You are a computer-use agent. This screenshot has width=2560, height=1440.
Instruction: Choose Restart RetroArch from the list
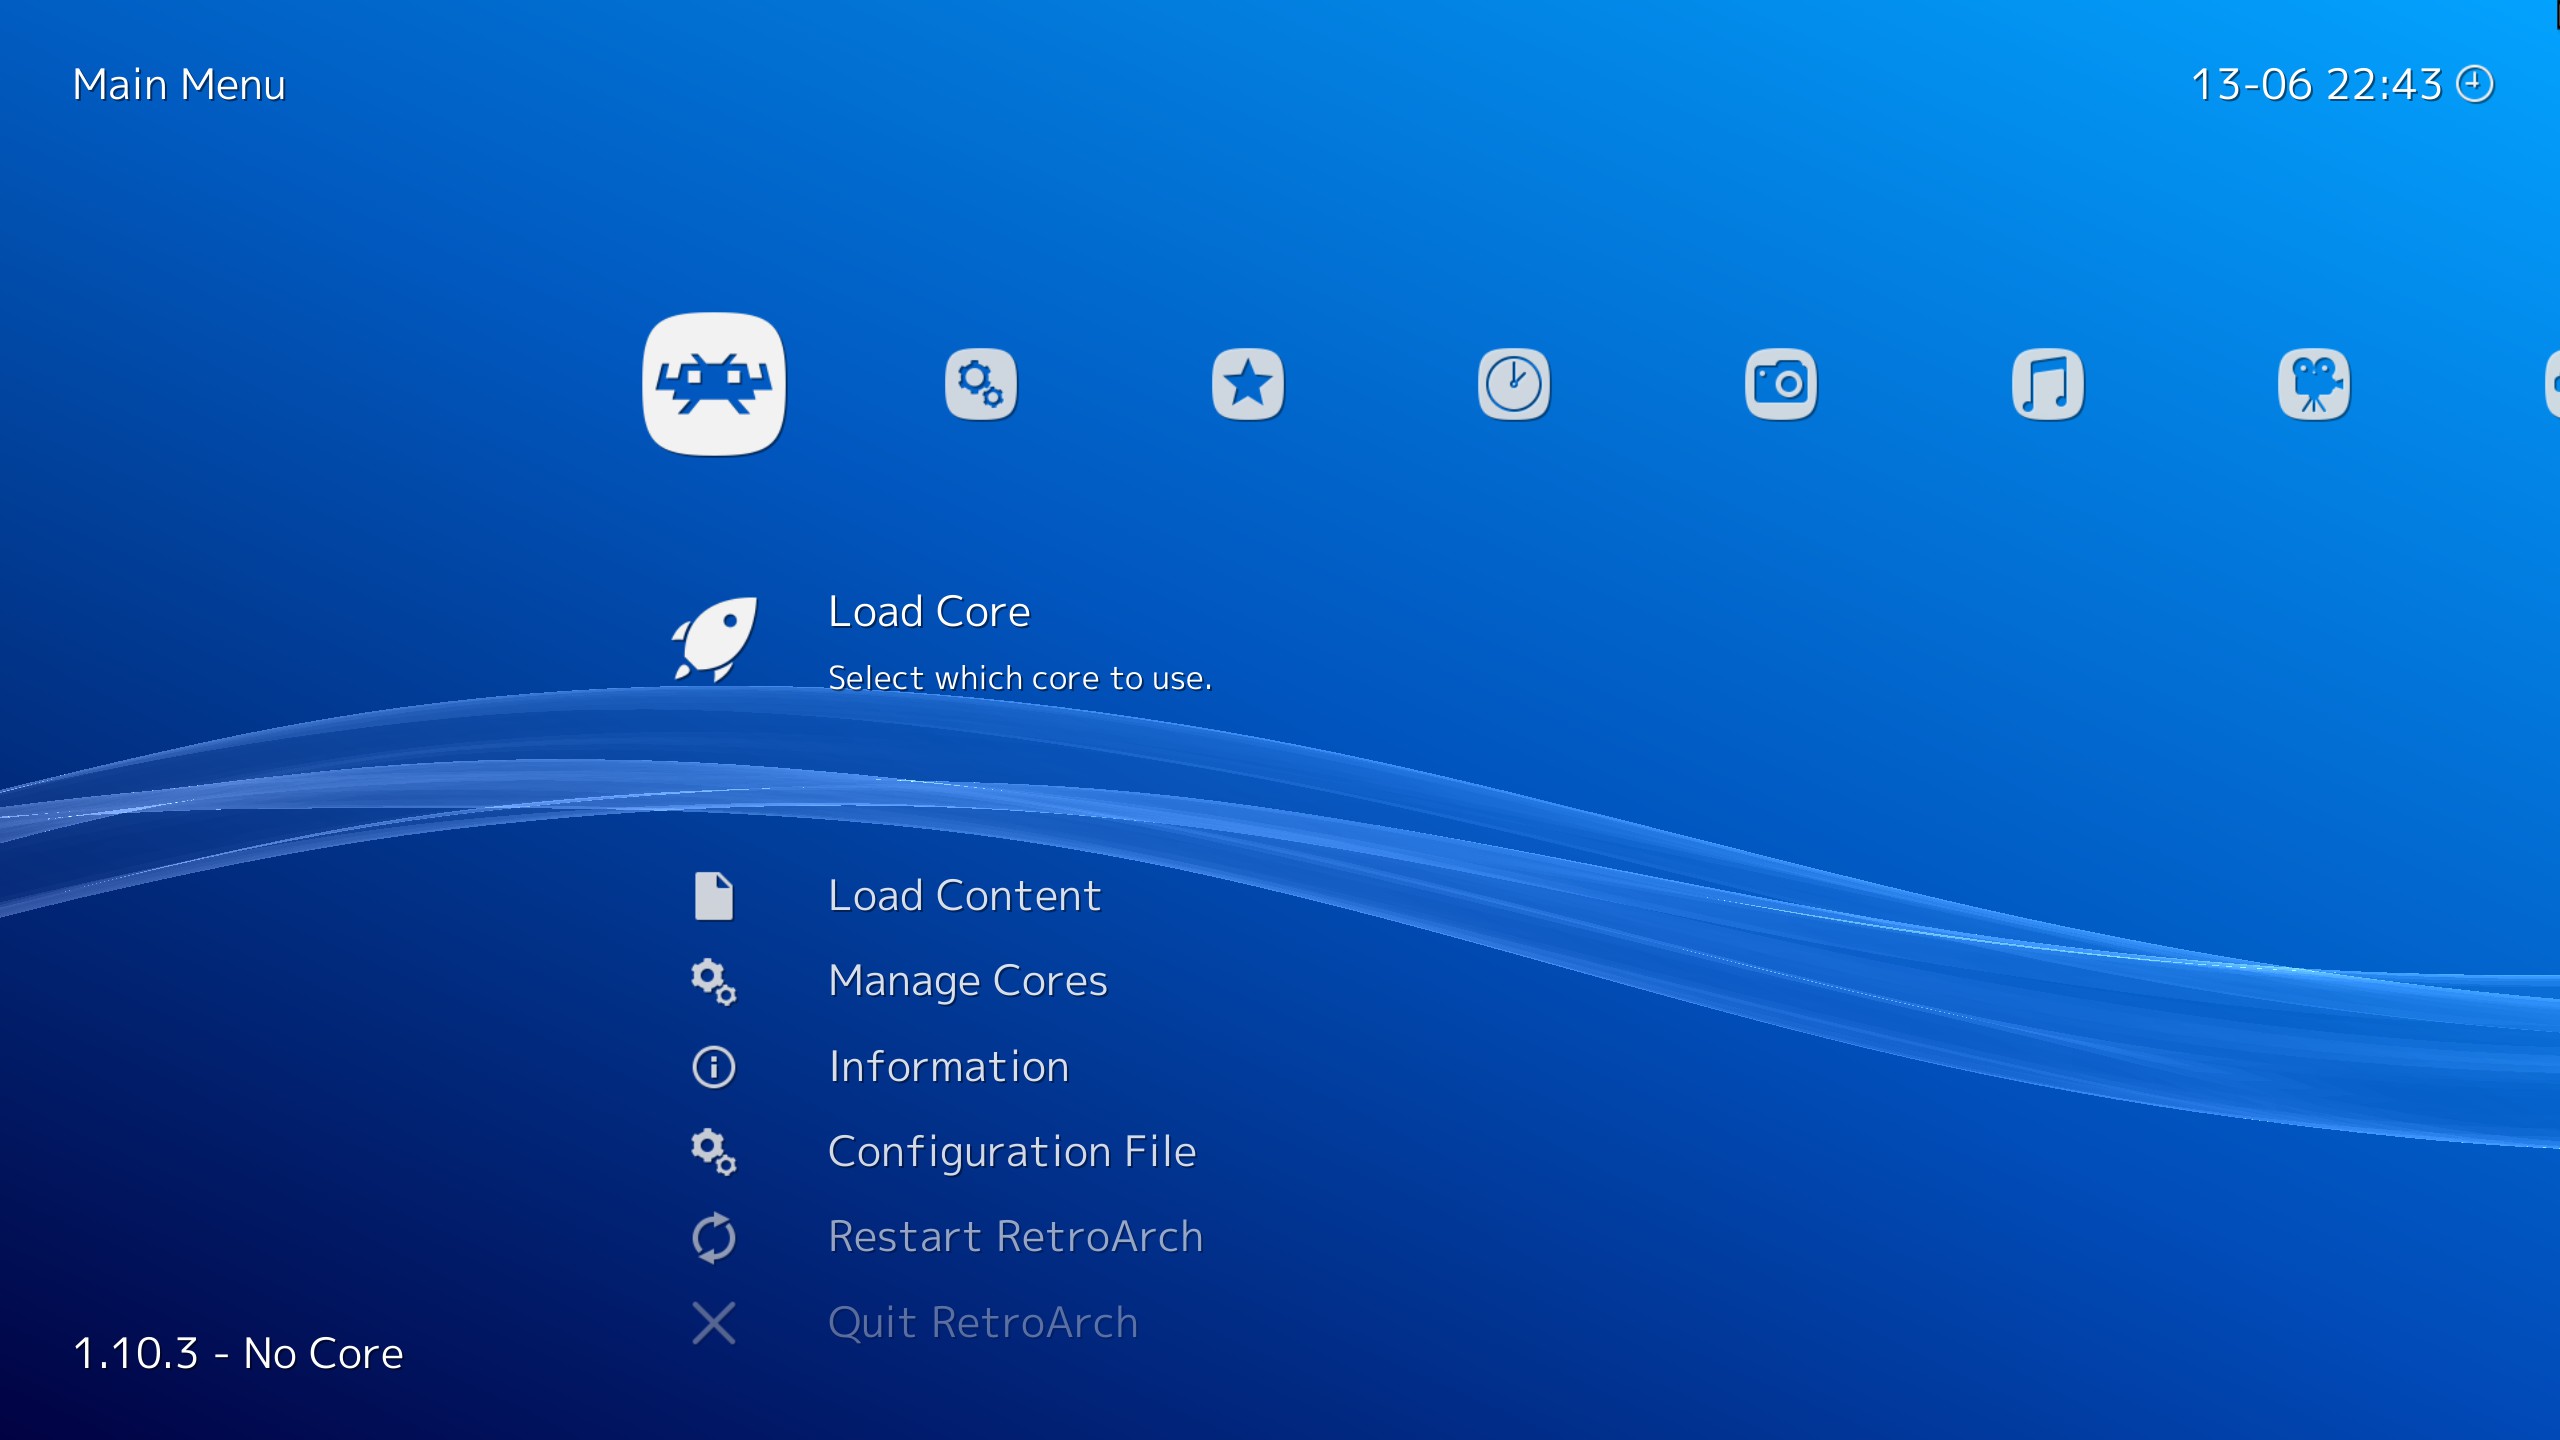click(1015, 1238)
